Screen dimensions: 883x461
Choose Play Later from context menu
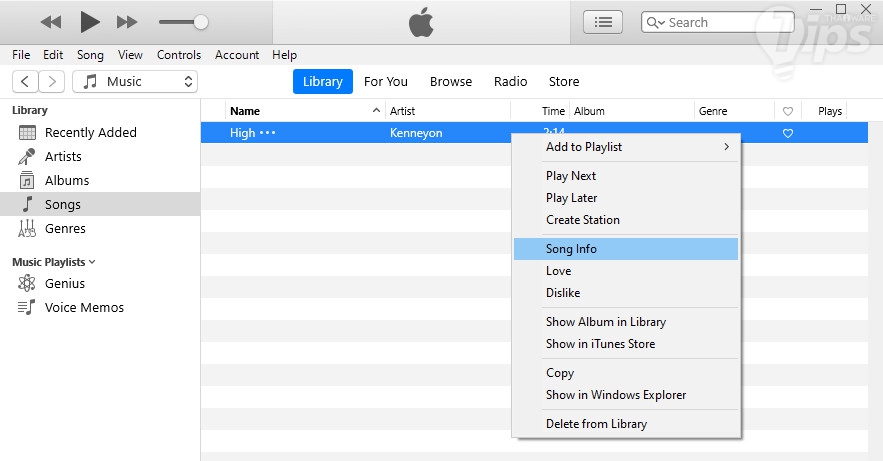(626, 198)
